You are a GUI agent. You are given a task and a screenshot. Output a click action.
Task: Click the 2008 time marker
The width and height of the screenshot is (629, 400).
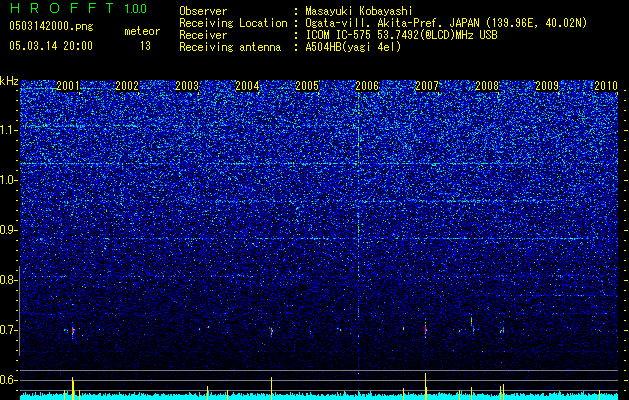(487, 86)
